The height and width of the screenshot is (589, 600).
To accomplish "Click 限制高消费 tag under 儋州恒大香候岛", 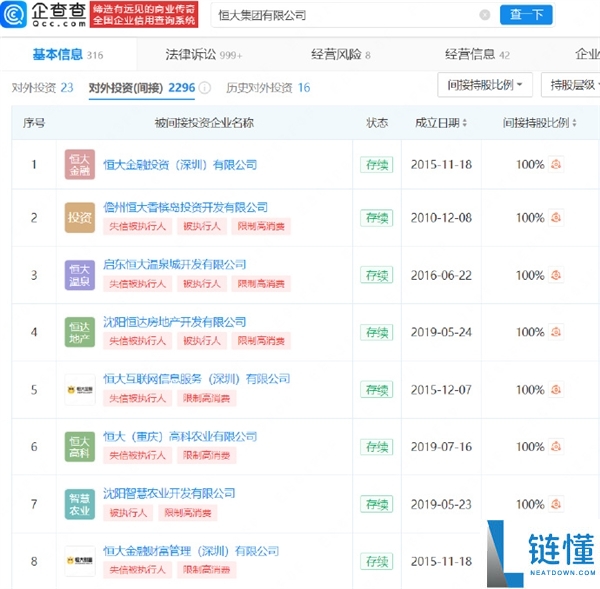I will pyautogui.click(x=261, y=226).
